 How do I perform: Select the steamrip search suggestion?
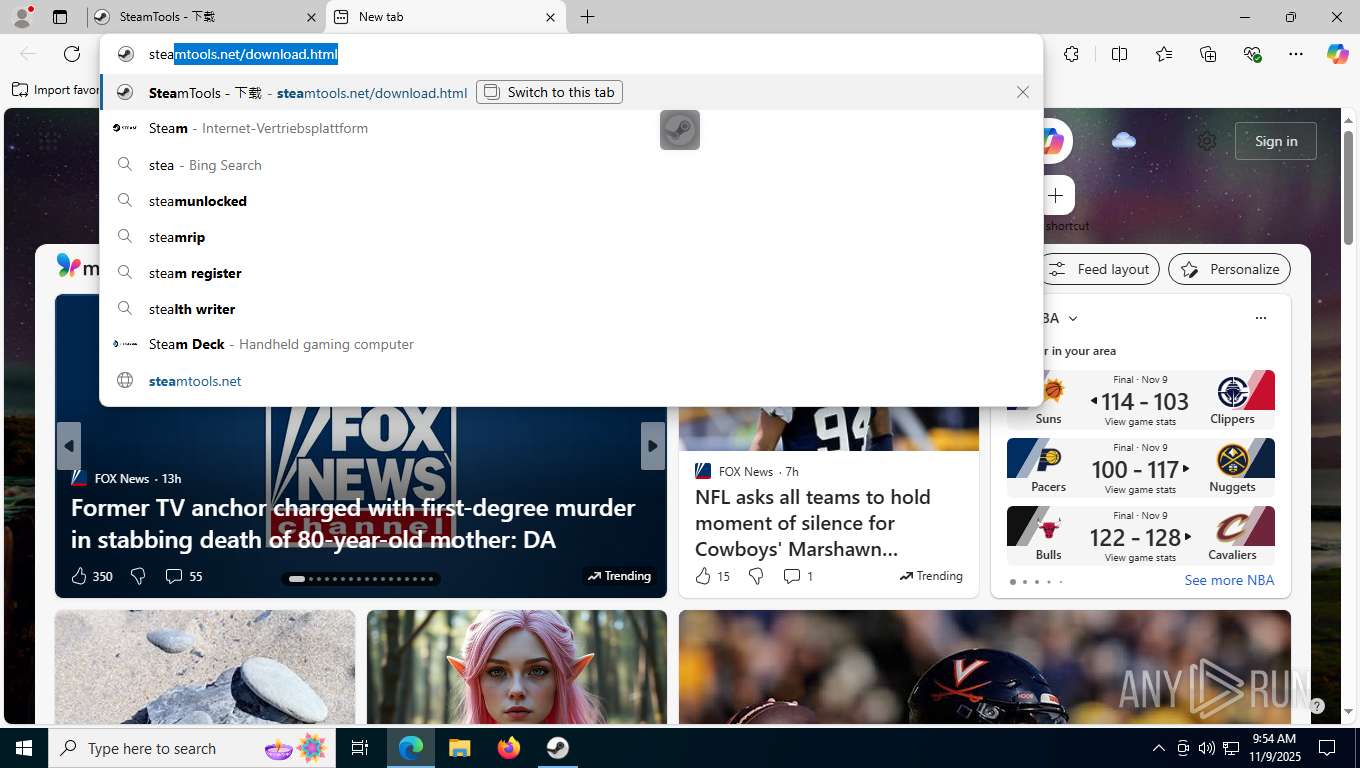[571, 237]
